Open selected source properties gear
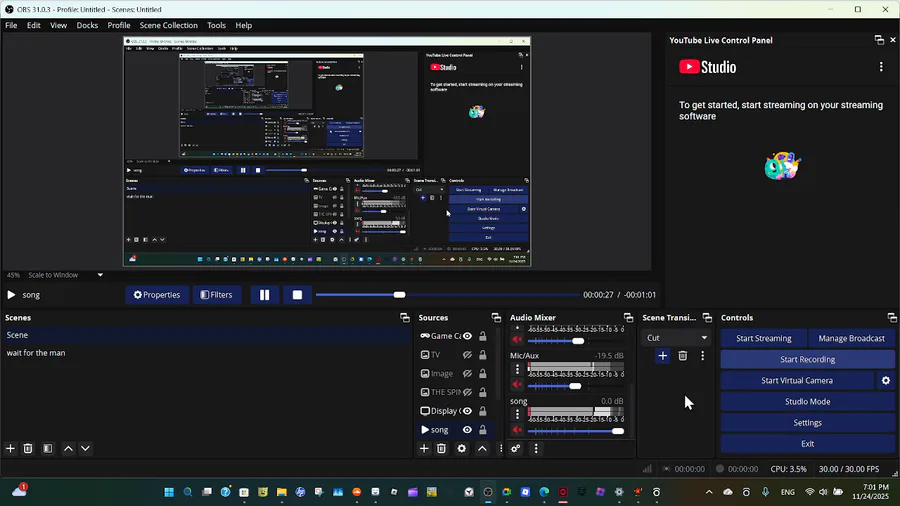900x506 pixels. coord(461,449)
